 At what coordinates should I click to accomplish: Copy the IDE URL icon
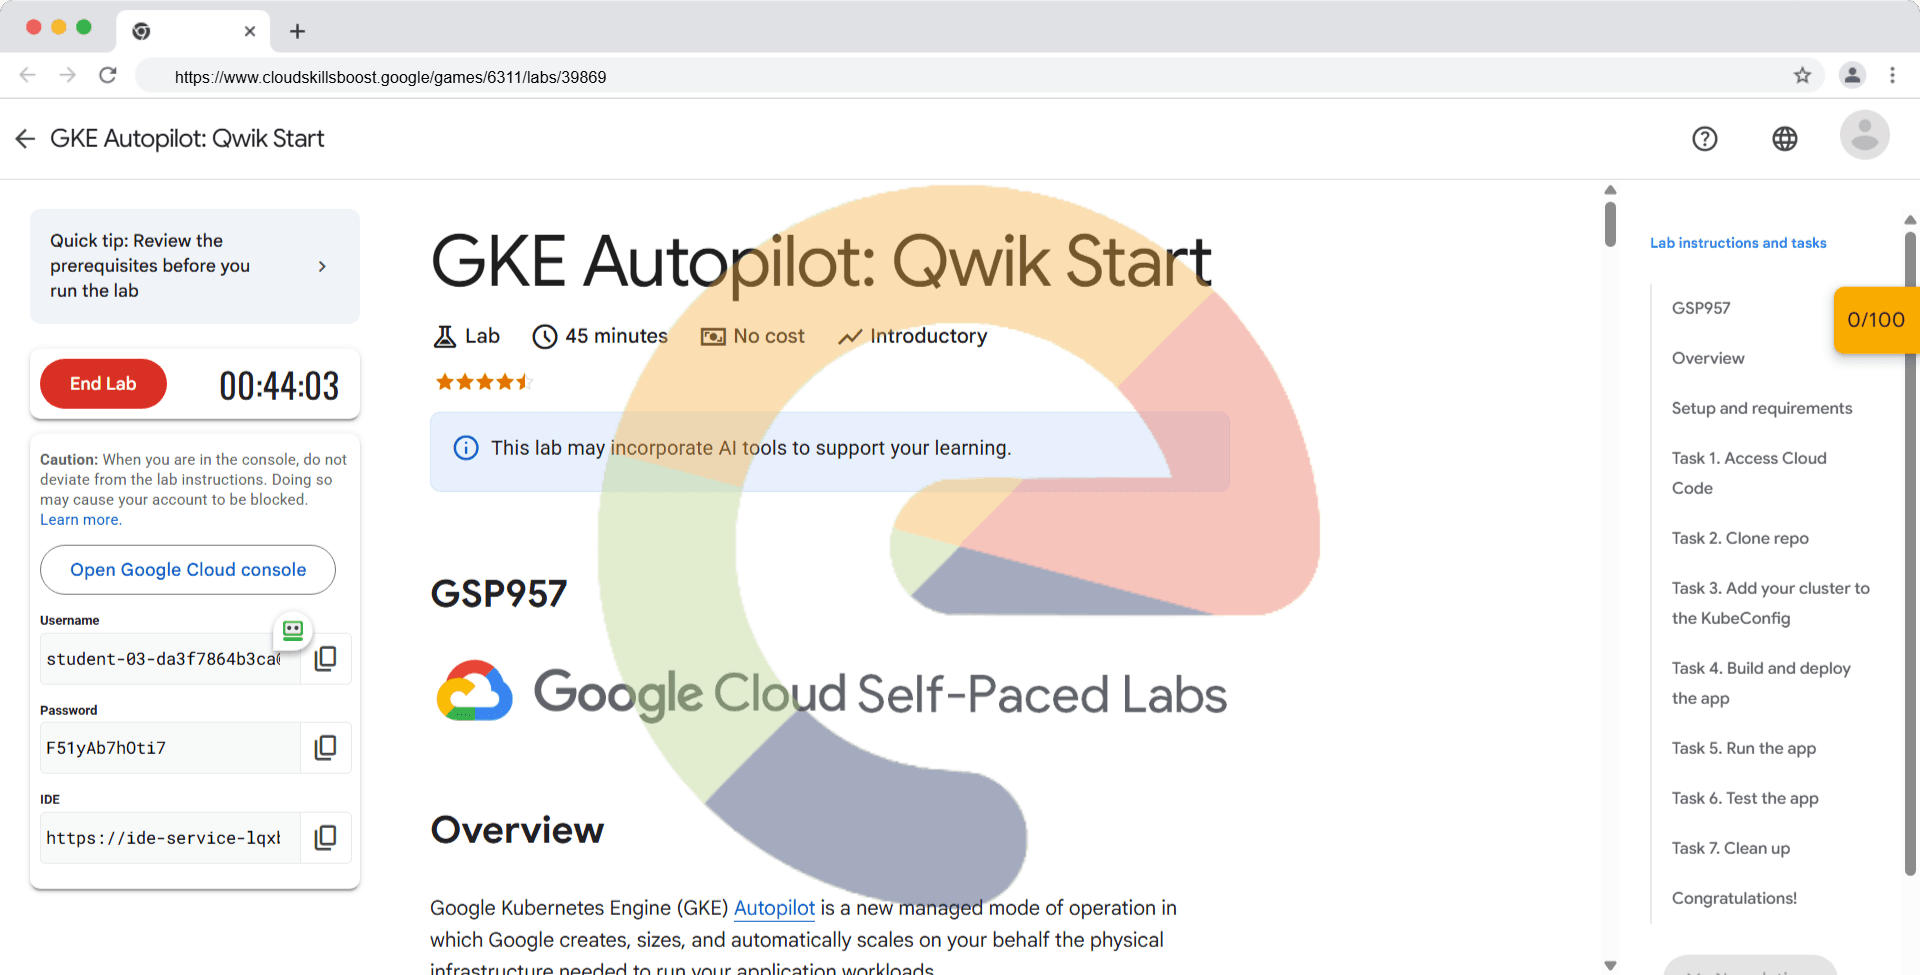[x=325, y=838]
